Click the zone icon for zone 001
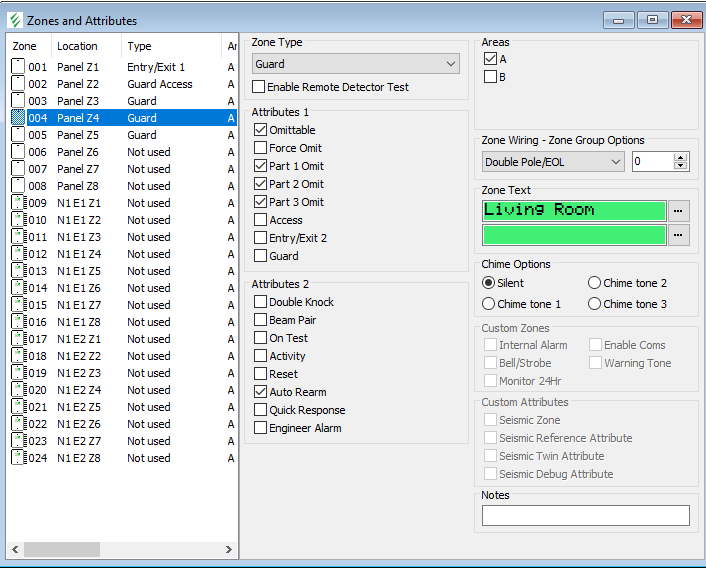The image size is (706, 576). tap(18, 67)
